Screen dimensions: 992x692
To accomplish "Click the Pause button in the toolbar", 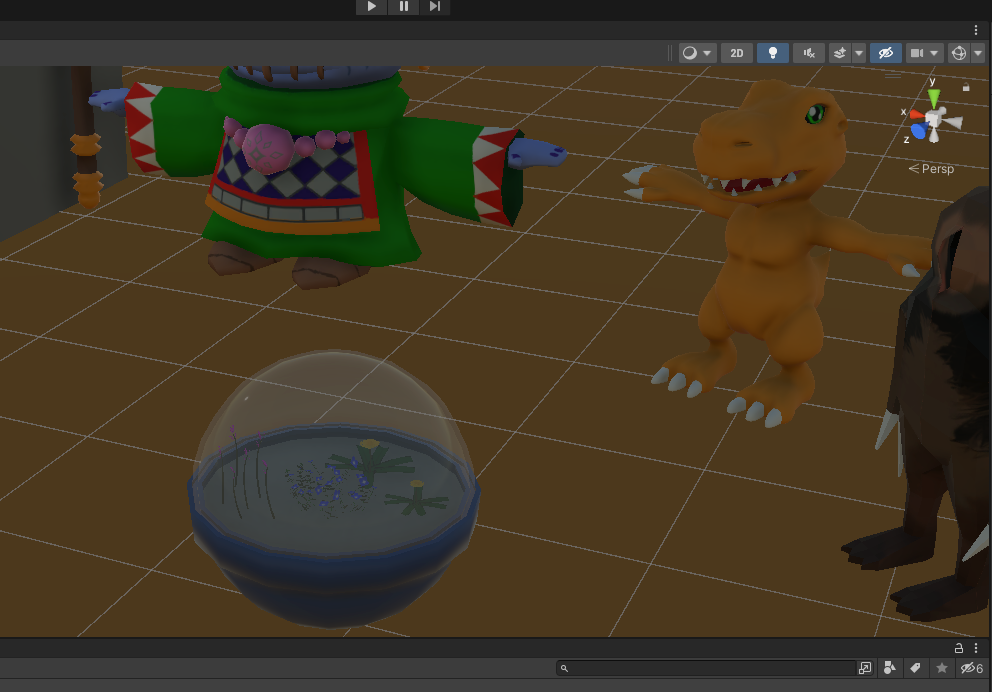I will [x=403, y=6].
